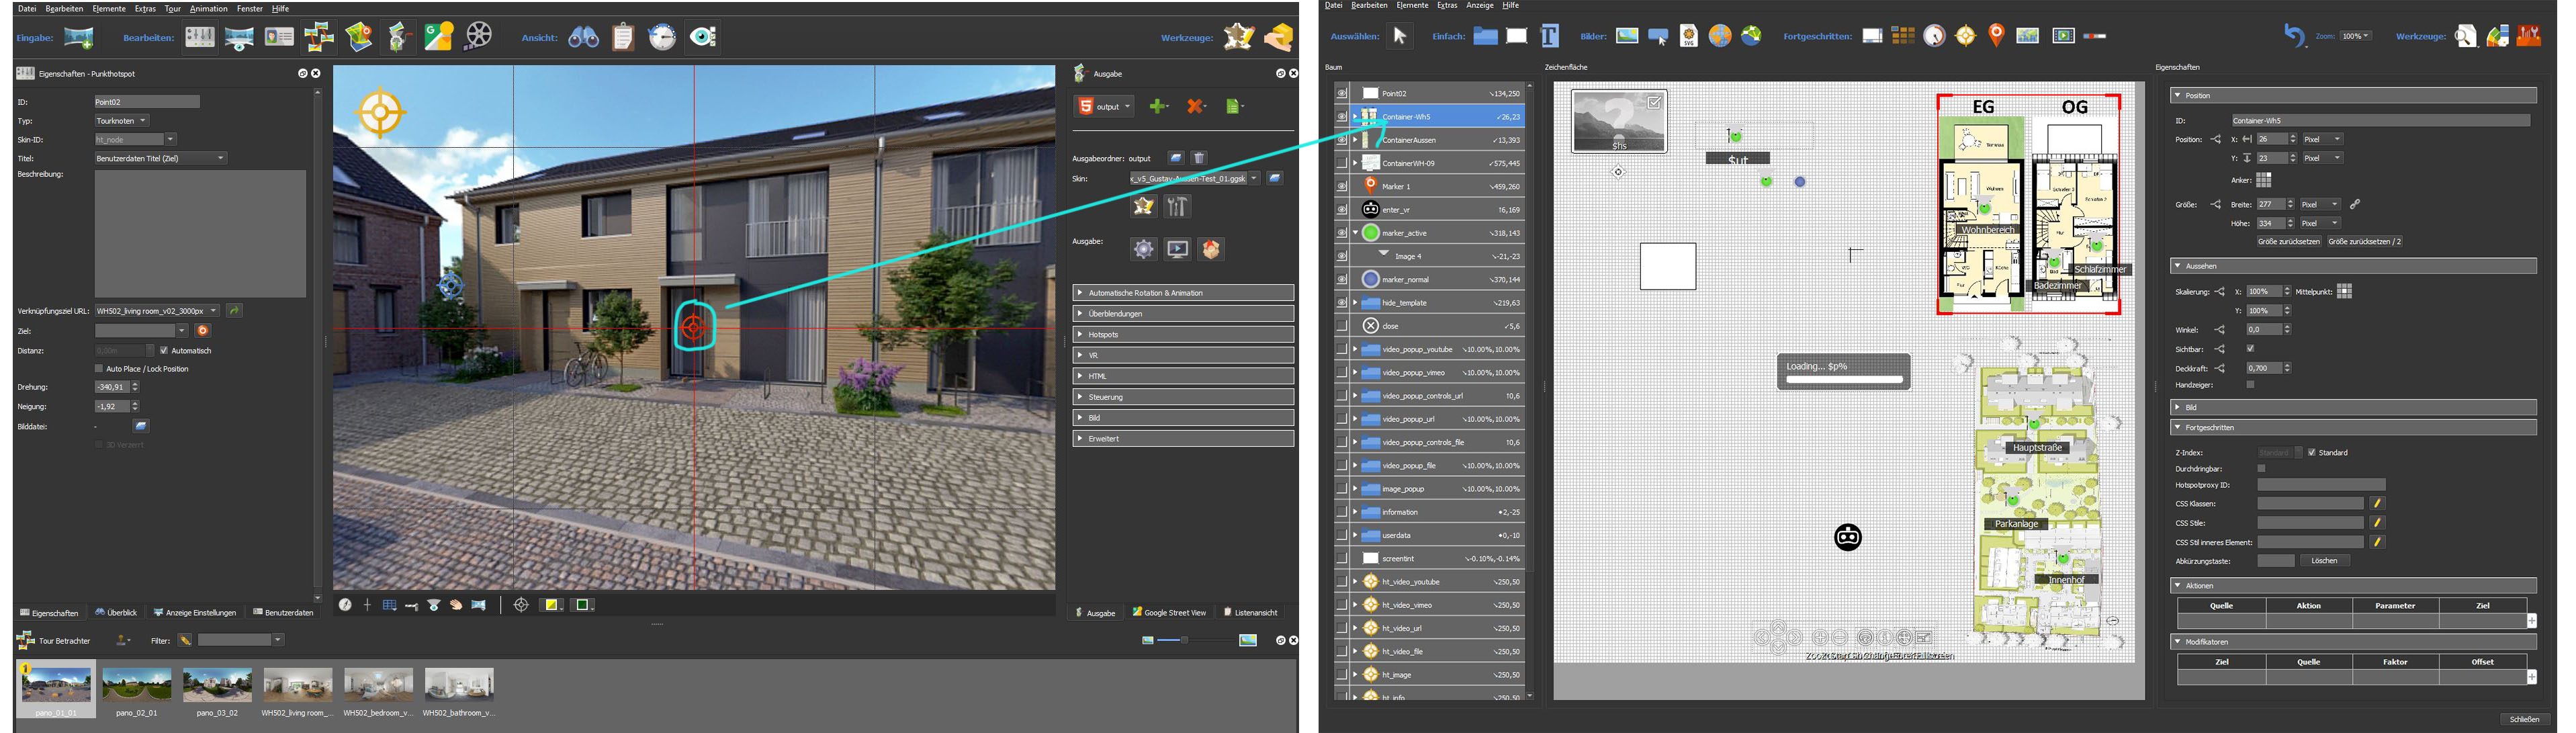Add a container folder element in skin editor

(1485, 36)
